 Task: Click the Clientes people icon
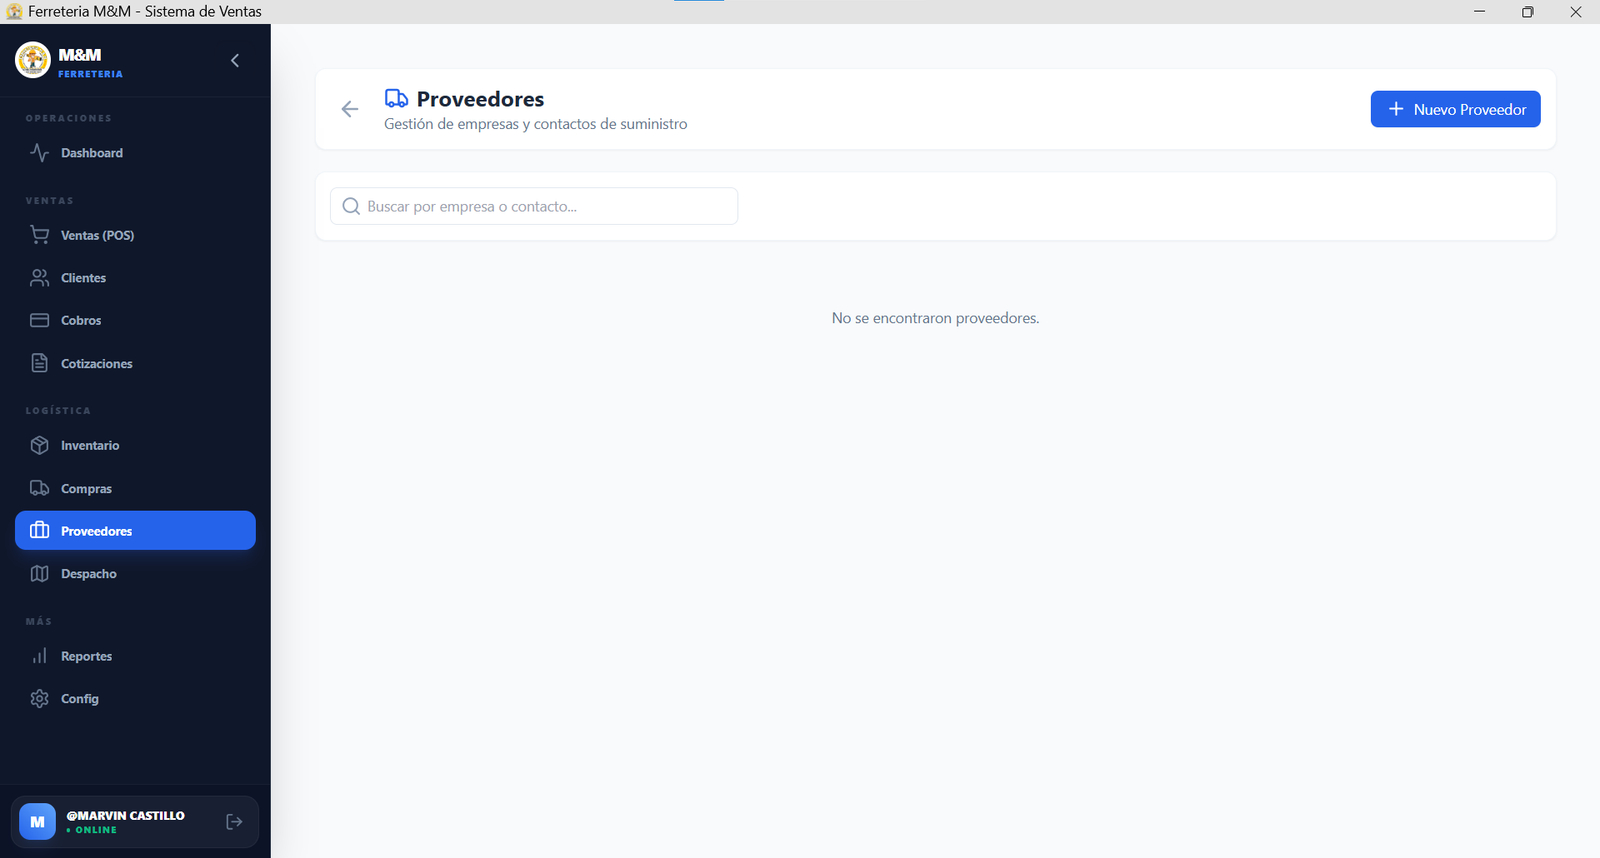coord(39,278)
